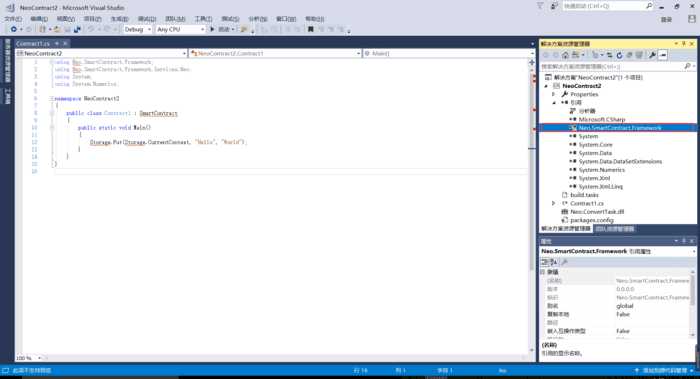Toggle categorized view in Properties panel

[545, 262]
